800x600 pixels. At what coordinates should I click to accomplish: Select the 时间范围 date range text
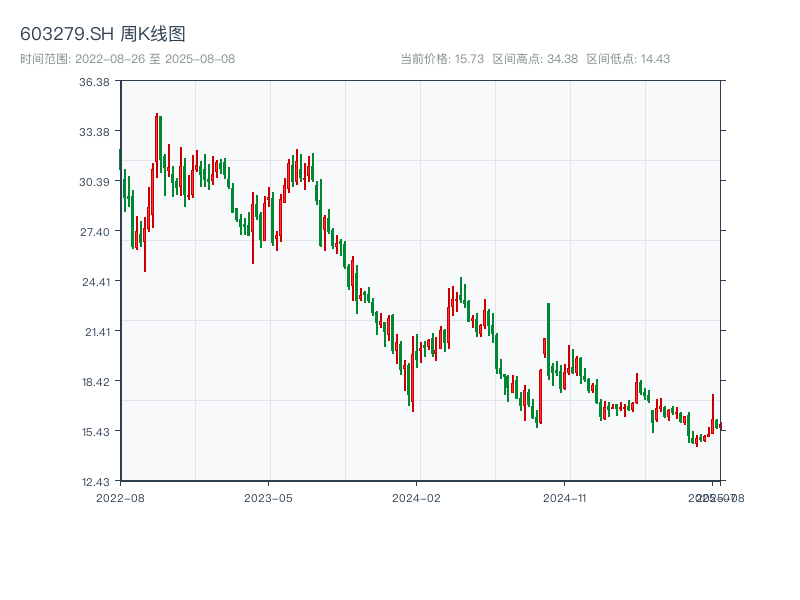[x=128, y=59]
